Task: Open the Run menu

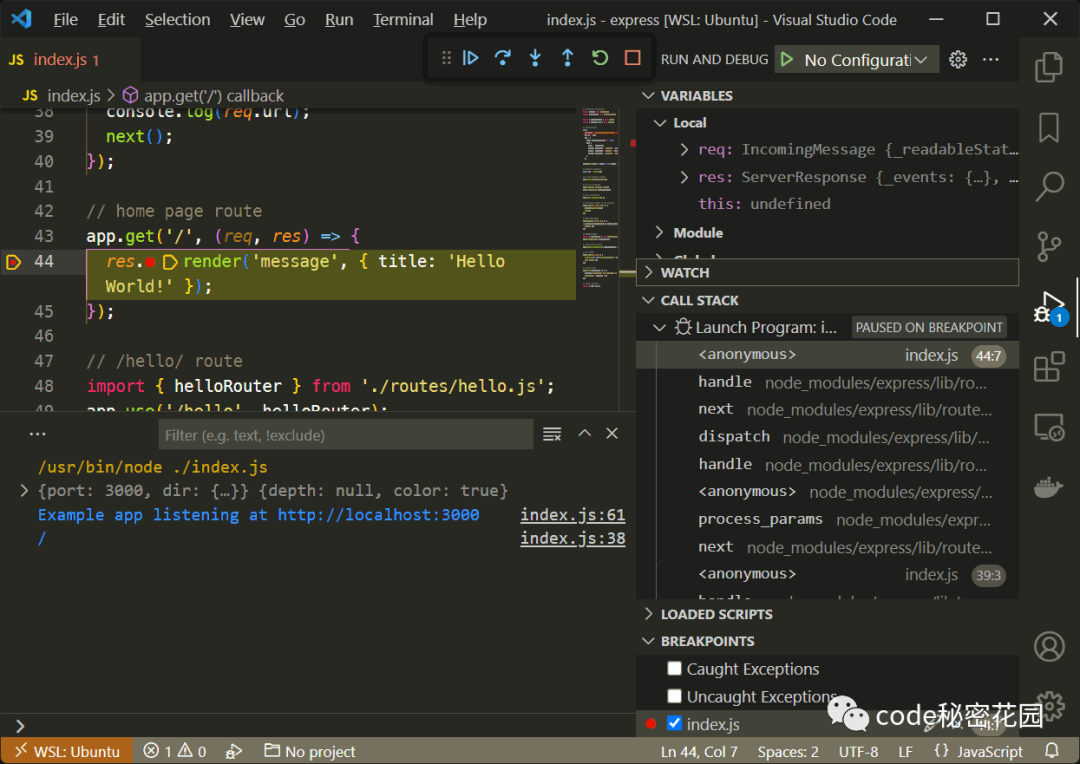Action: click(339, 19)
